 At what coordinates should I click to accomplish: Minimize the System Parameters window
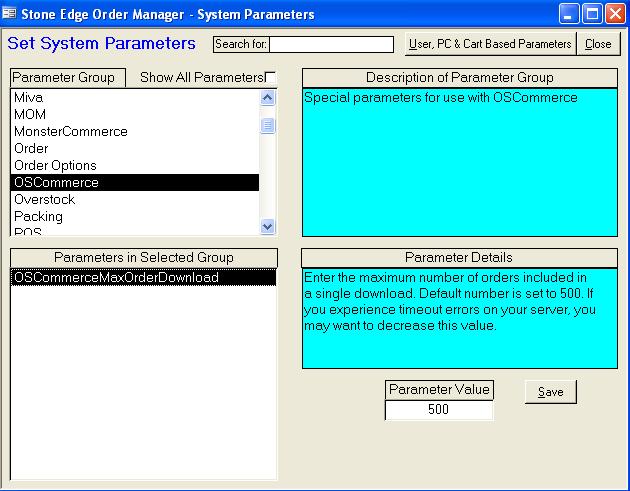[x=569, y=14]
